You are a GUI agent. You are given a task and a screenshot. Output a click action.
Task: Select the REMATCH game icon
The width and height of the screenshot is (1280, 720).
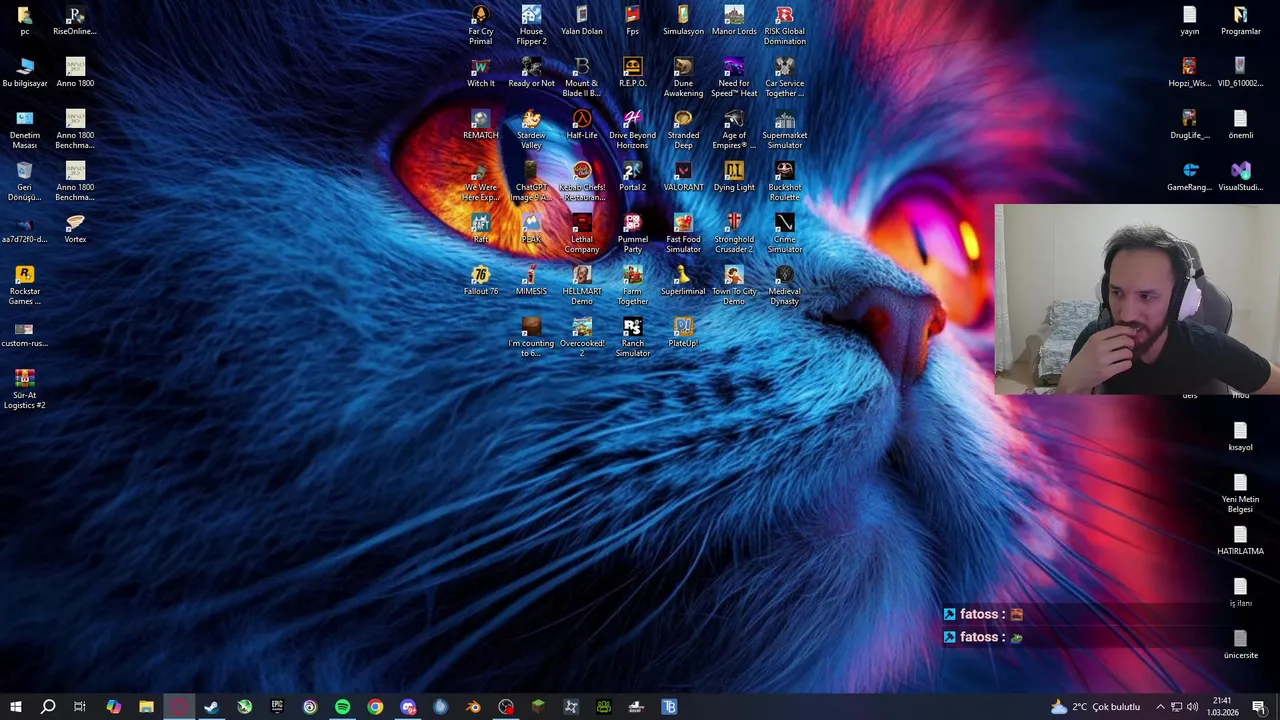480,124
